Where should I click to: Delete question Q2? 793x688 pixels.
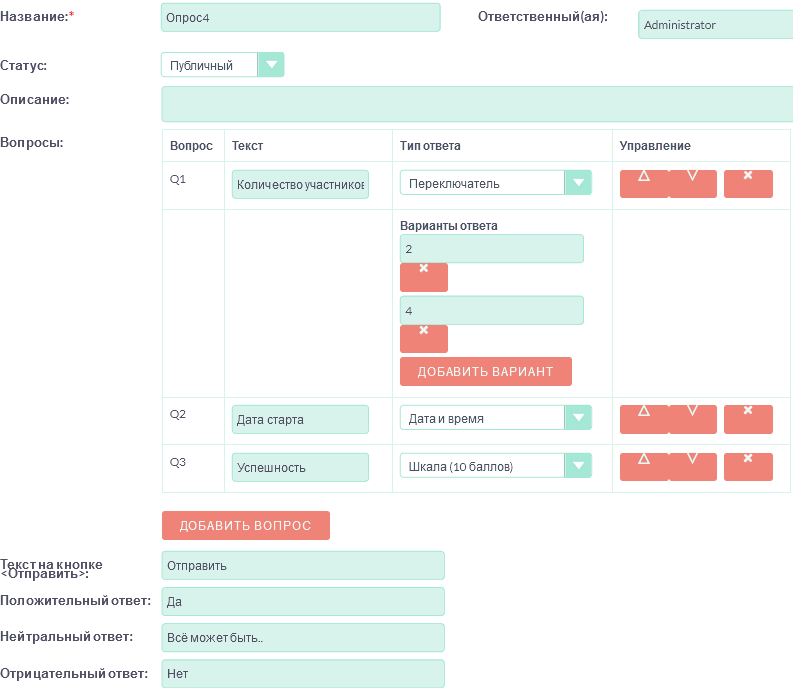[x=748, y=419]
